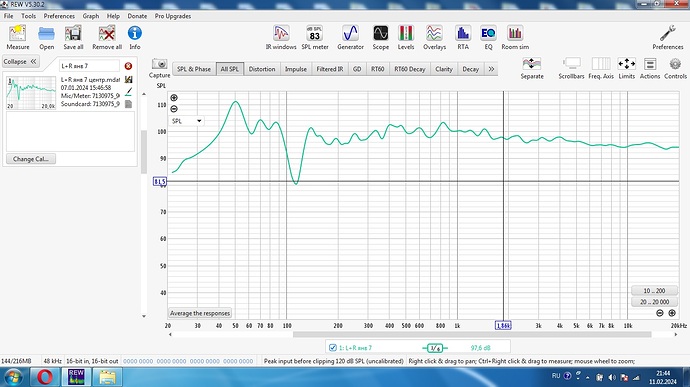Switch to the GD tab
690x387 pixels.
click(x=357, y=69)
